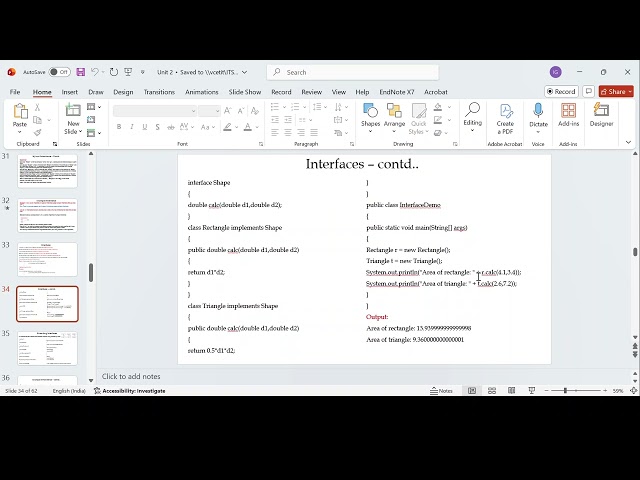Switch to Reading View
Screen dimensions: 640x480
point(511,391)
